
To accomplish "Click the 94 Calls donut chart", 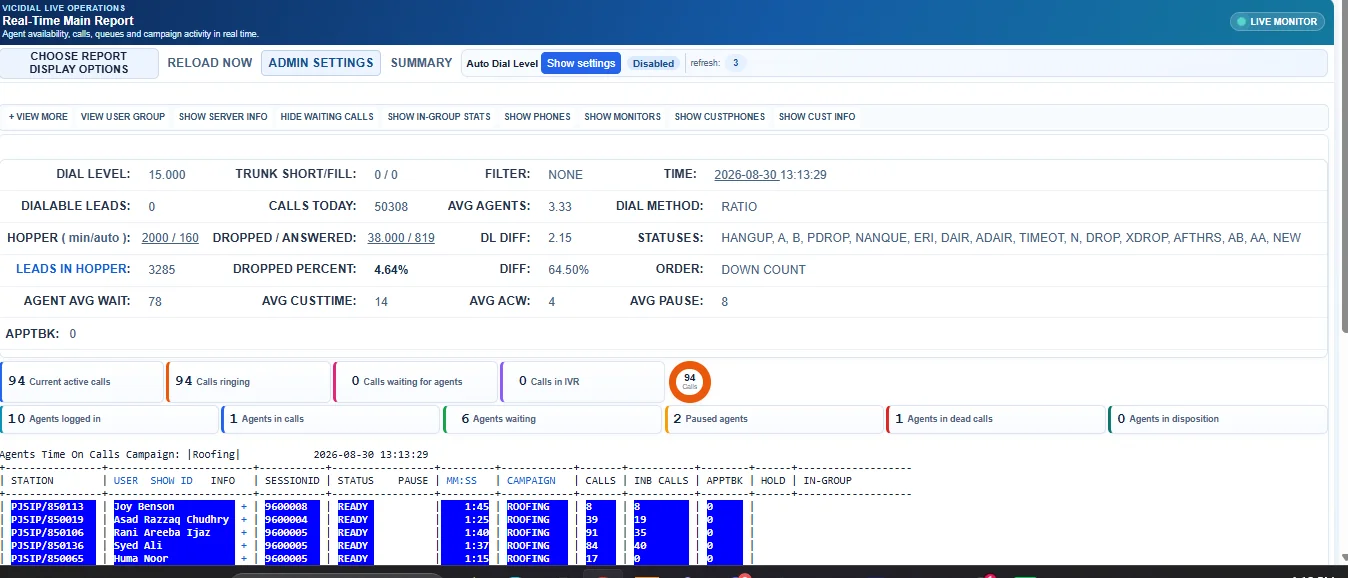I will 690,382.
